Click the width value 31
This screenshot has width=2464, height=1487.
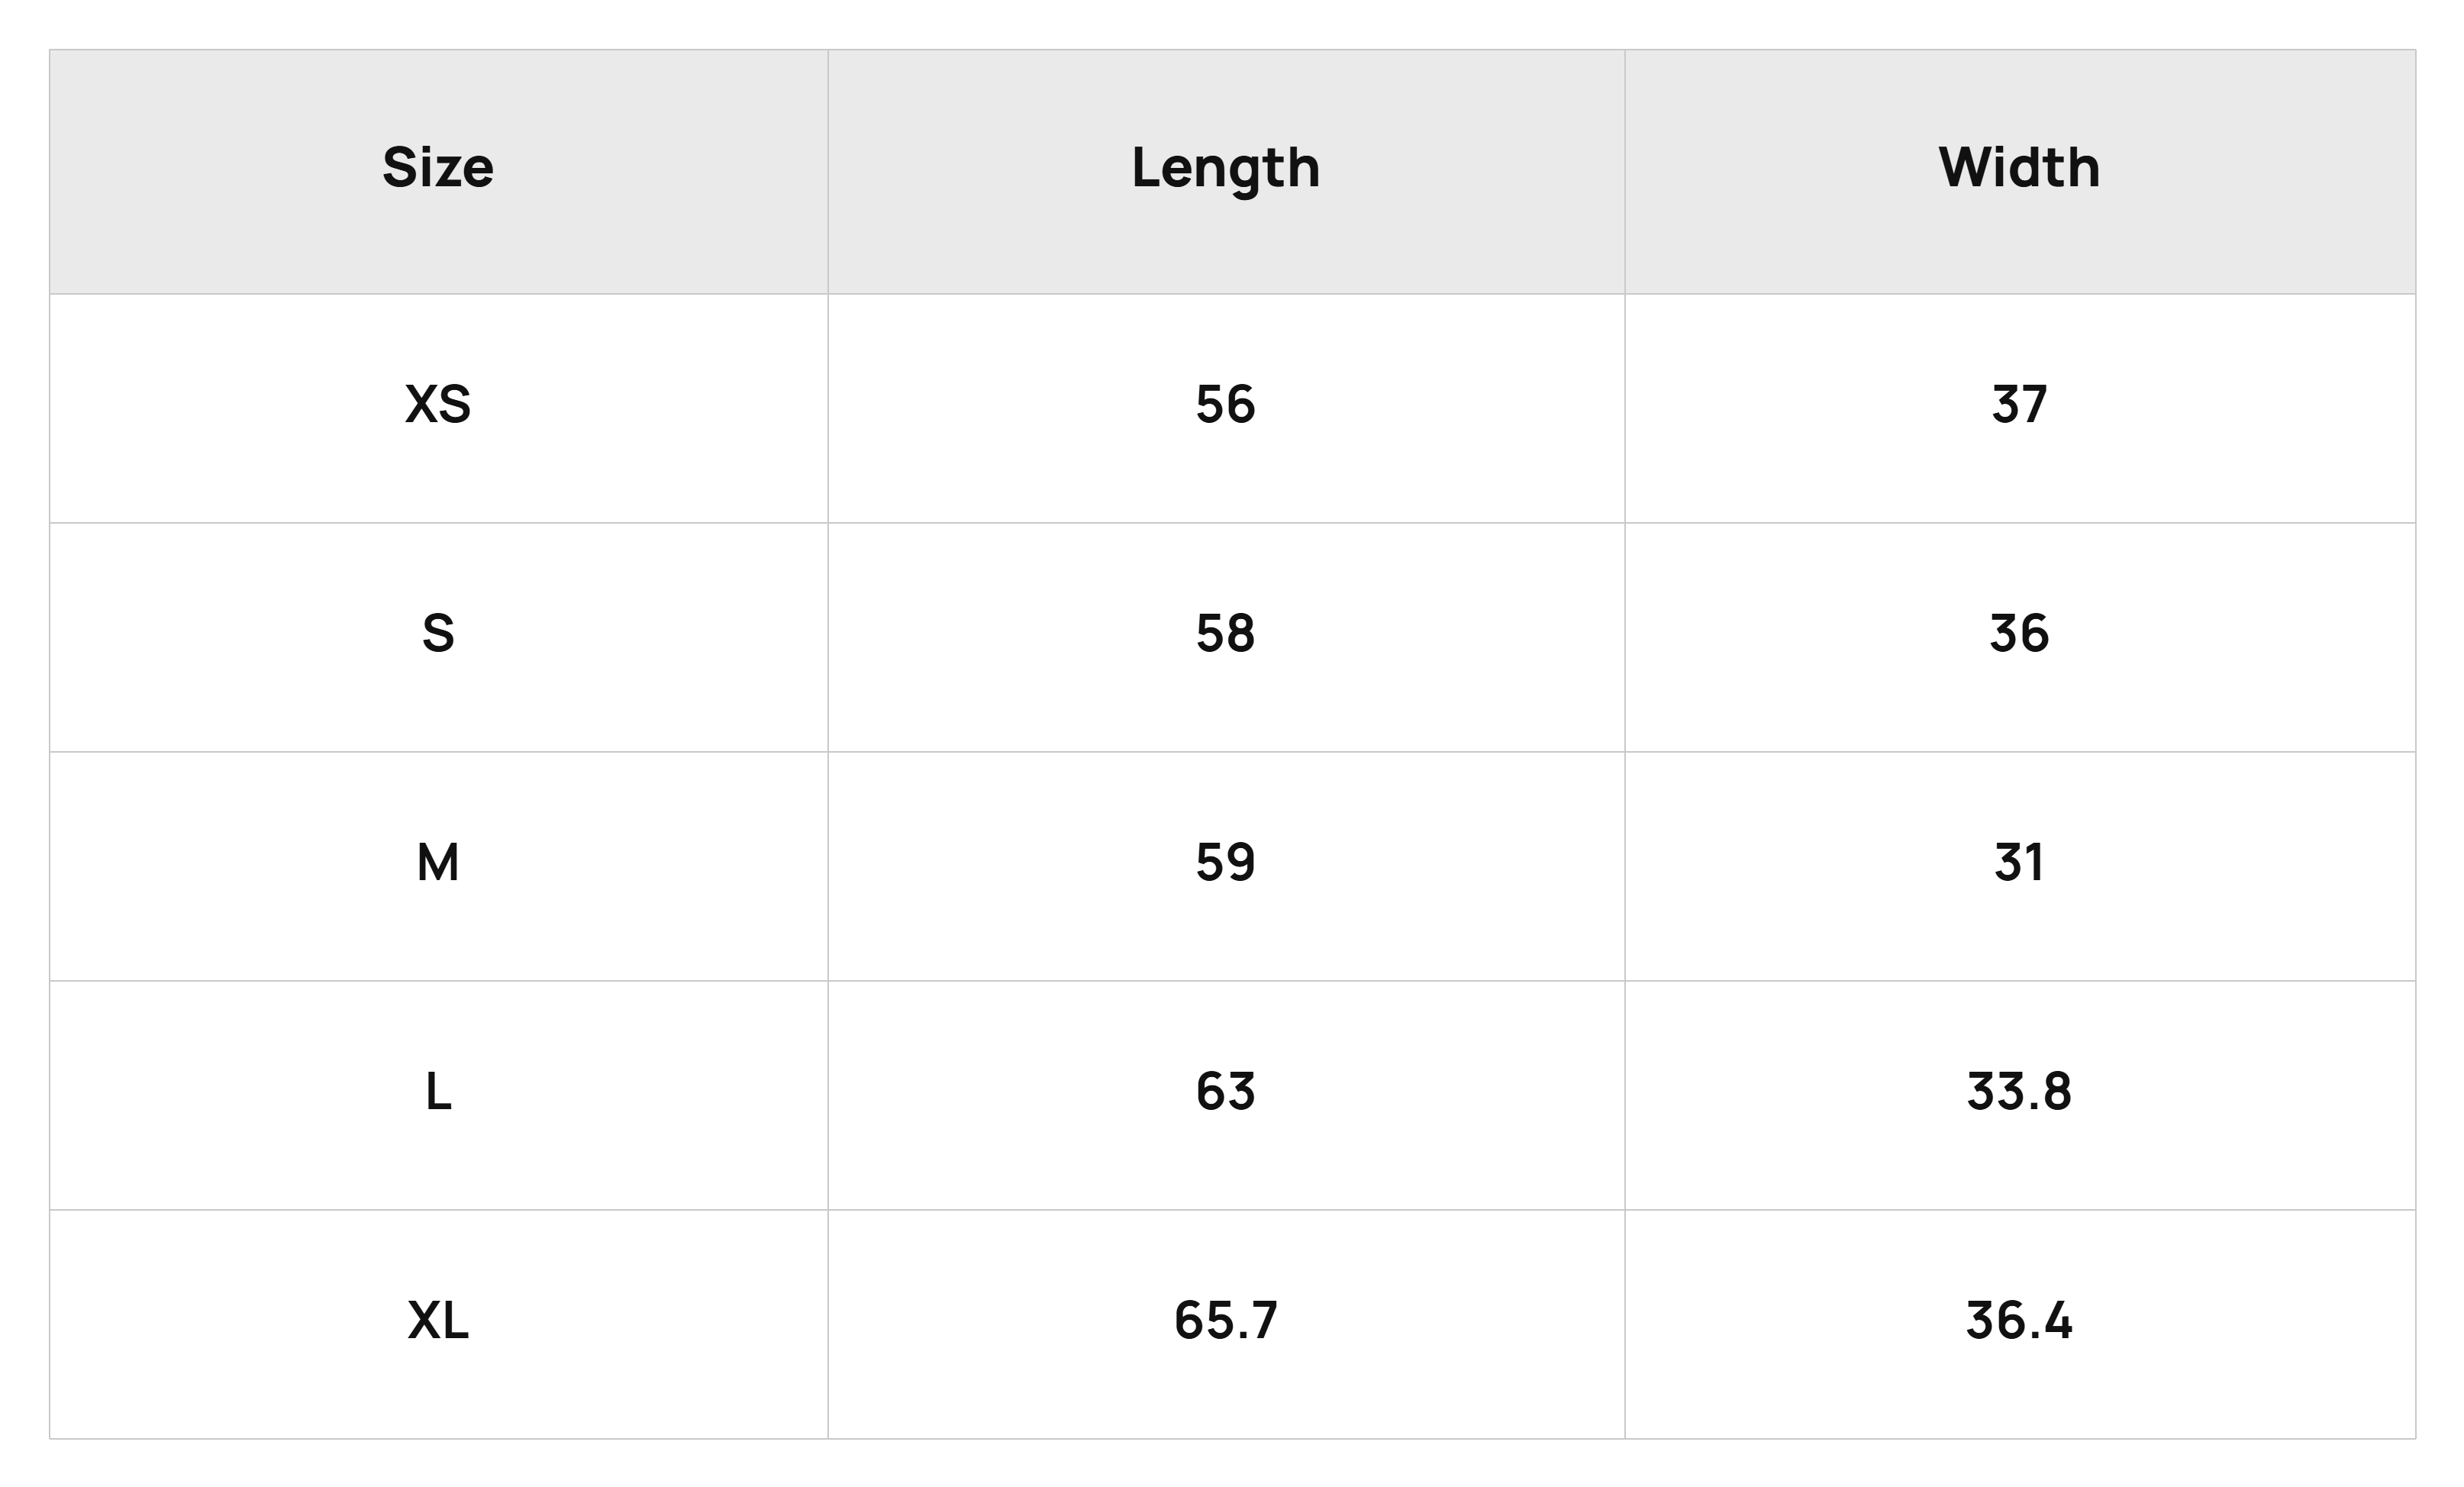[x=2019, y=862]
